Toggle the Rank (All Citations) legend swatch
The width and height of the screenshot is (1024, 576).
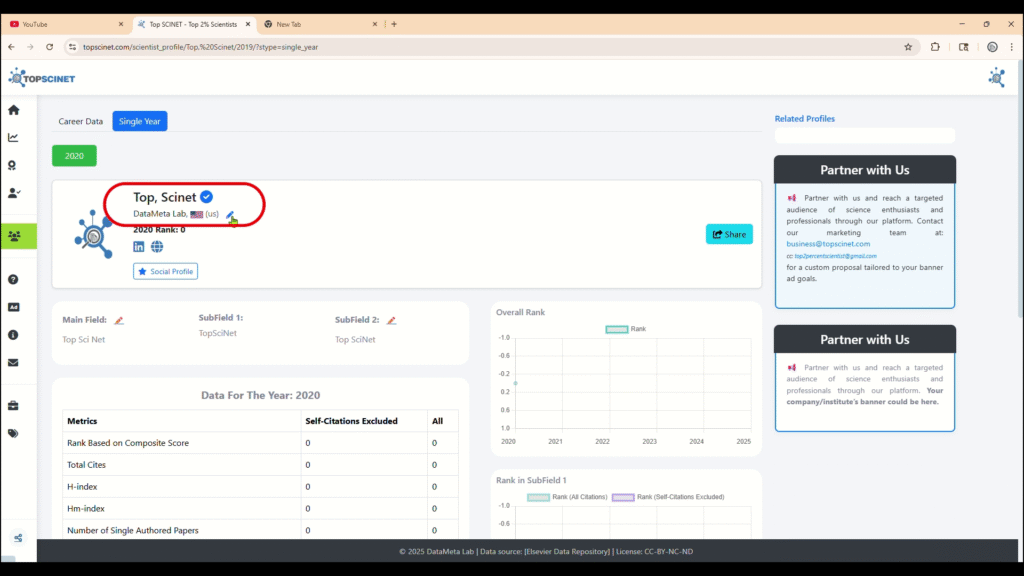pos(538,497)
